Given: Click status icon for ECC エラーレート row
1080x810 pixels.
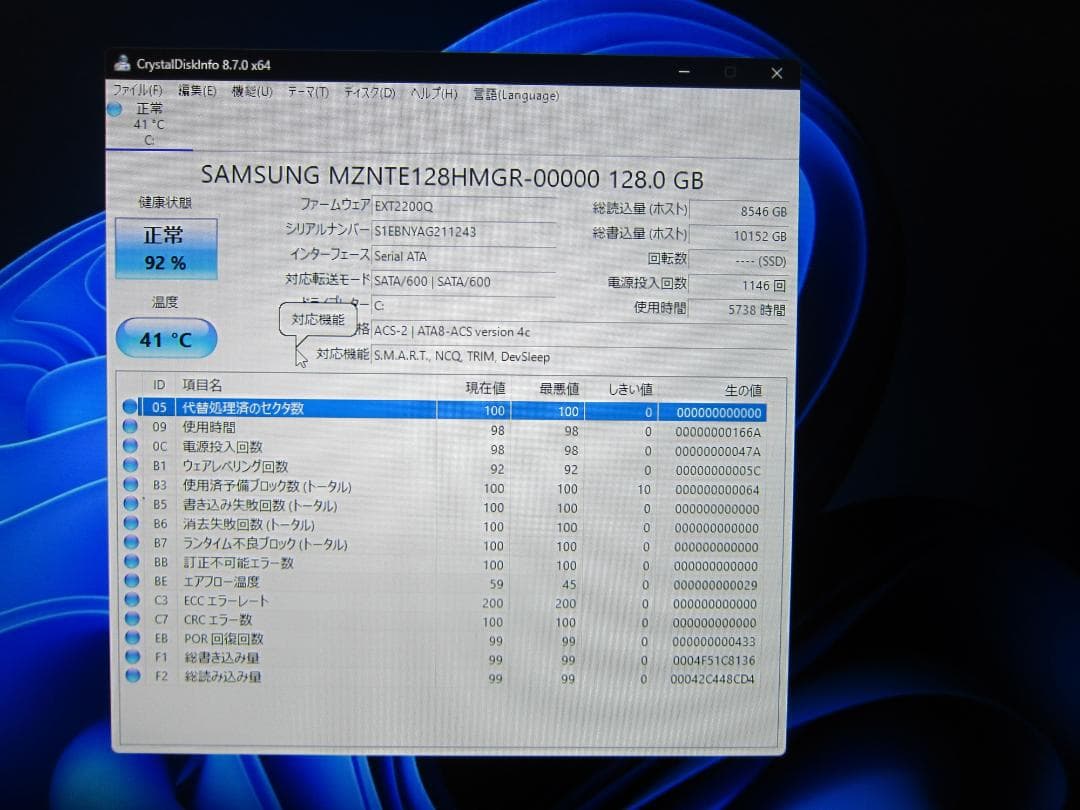Looking at the screenshot, I should [132, 599].
